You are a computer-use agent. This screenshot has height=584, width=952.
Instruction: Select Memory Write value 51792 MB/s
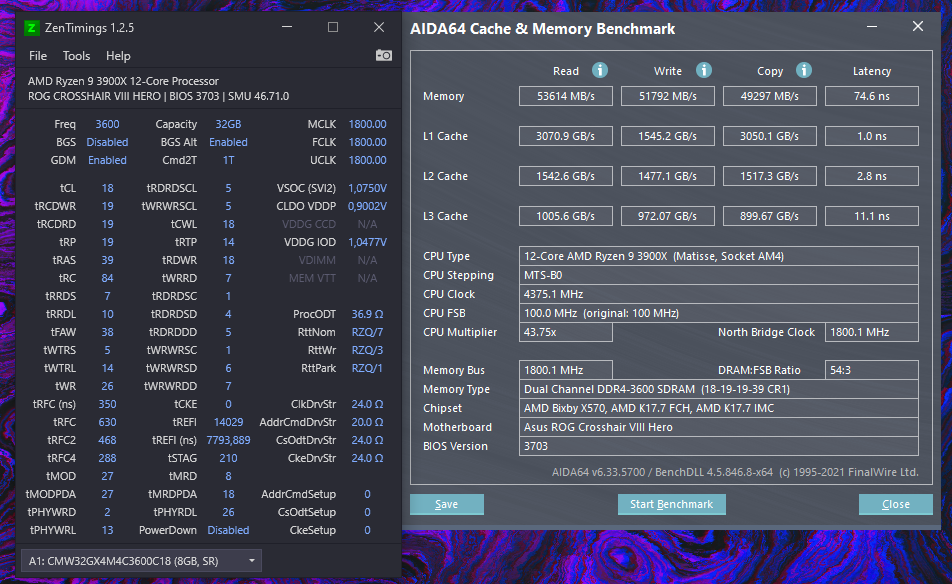668,96
